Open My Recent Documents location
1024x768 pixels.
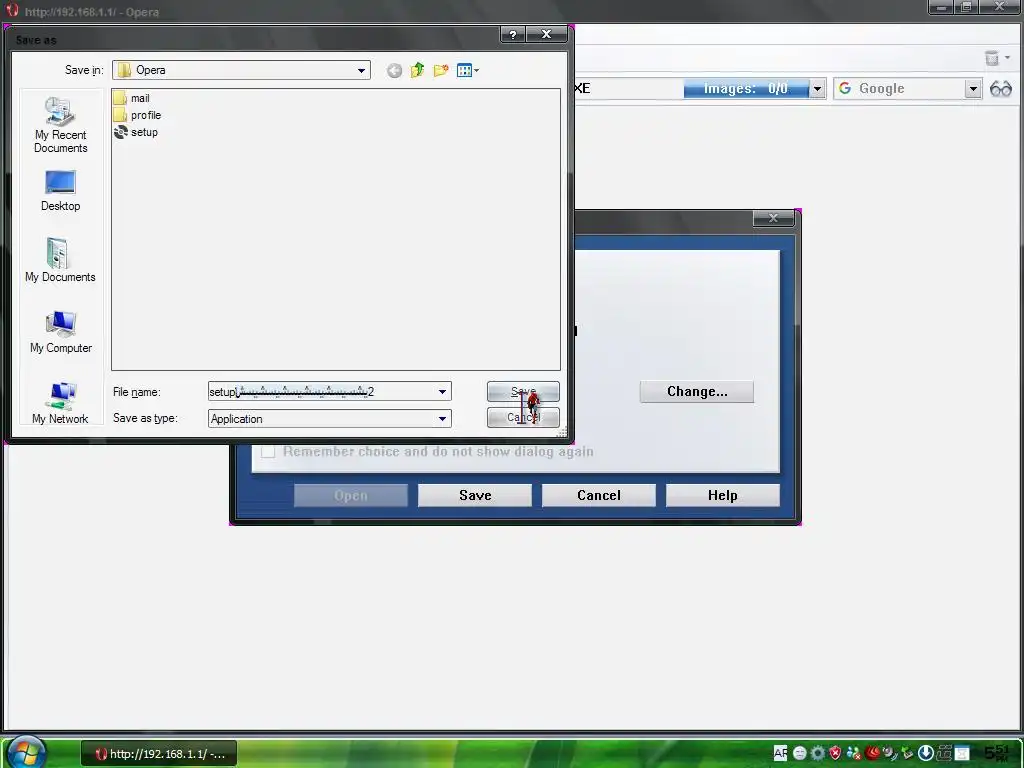60,125
